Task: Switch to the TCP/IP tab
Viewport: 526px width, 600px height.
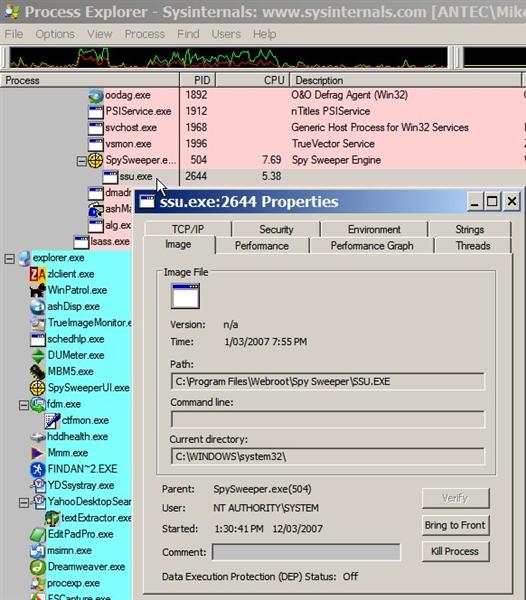Action: [188, 229]
